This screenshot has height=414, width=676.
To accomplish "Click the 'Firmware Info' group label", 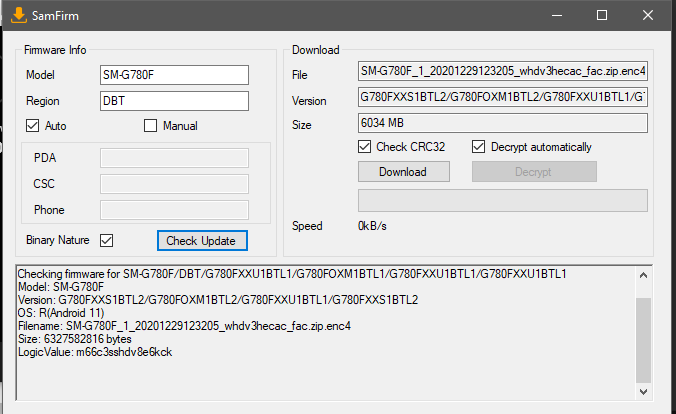I will [x=55, y=50].
